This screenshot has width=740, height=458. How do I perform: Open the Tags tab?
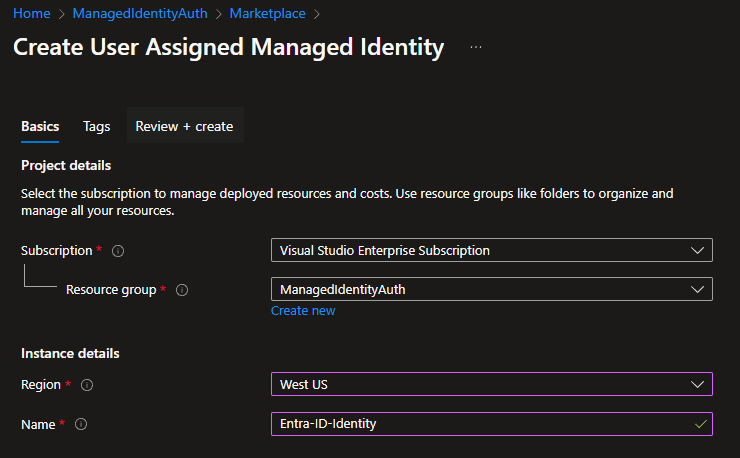pos(97,126)
